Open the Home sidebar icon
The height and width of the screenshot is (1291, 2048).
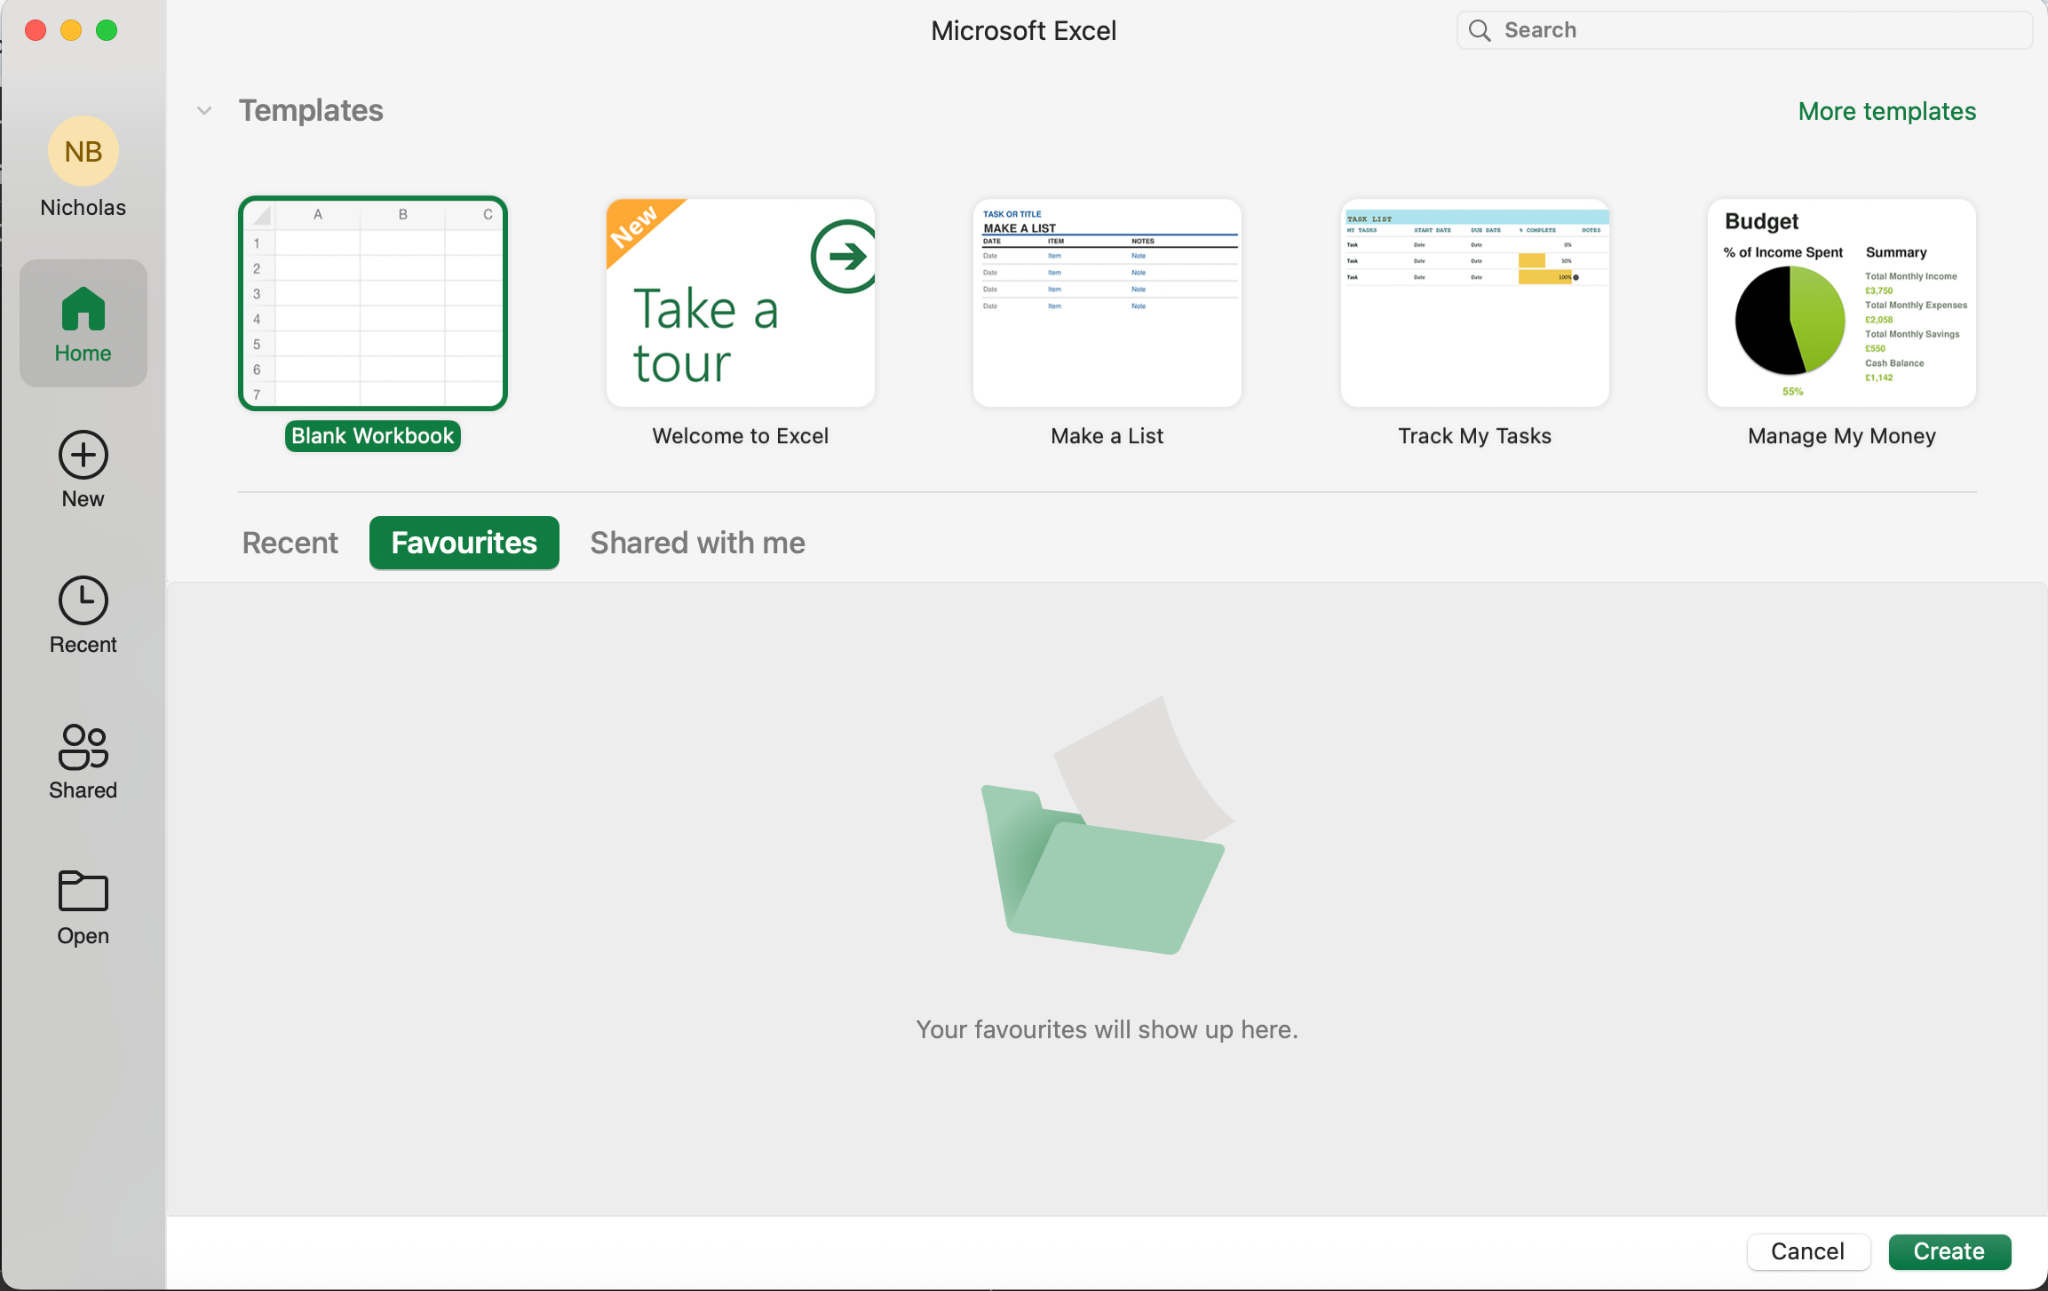[x=83, y=310]
